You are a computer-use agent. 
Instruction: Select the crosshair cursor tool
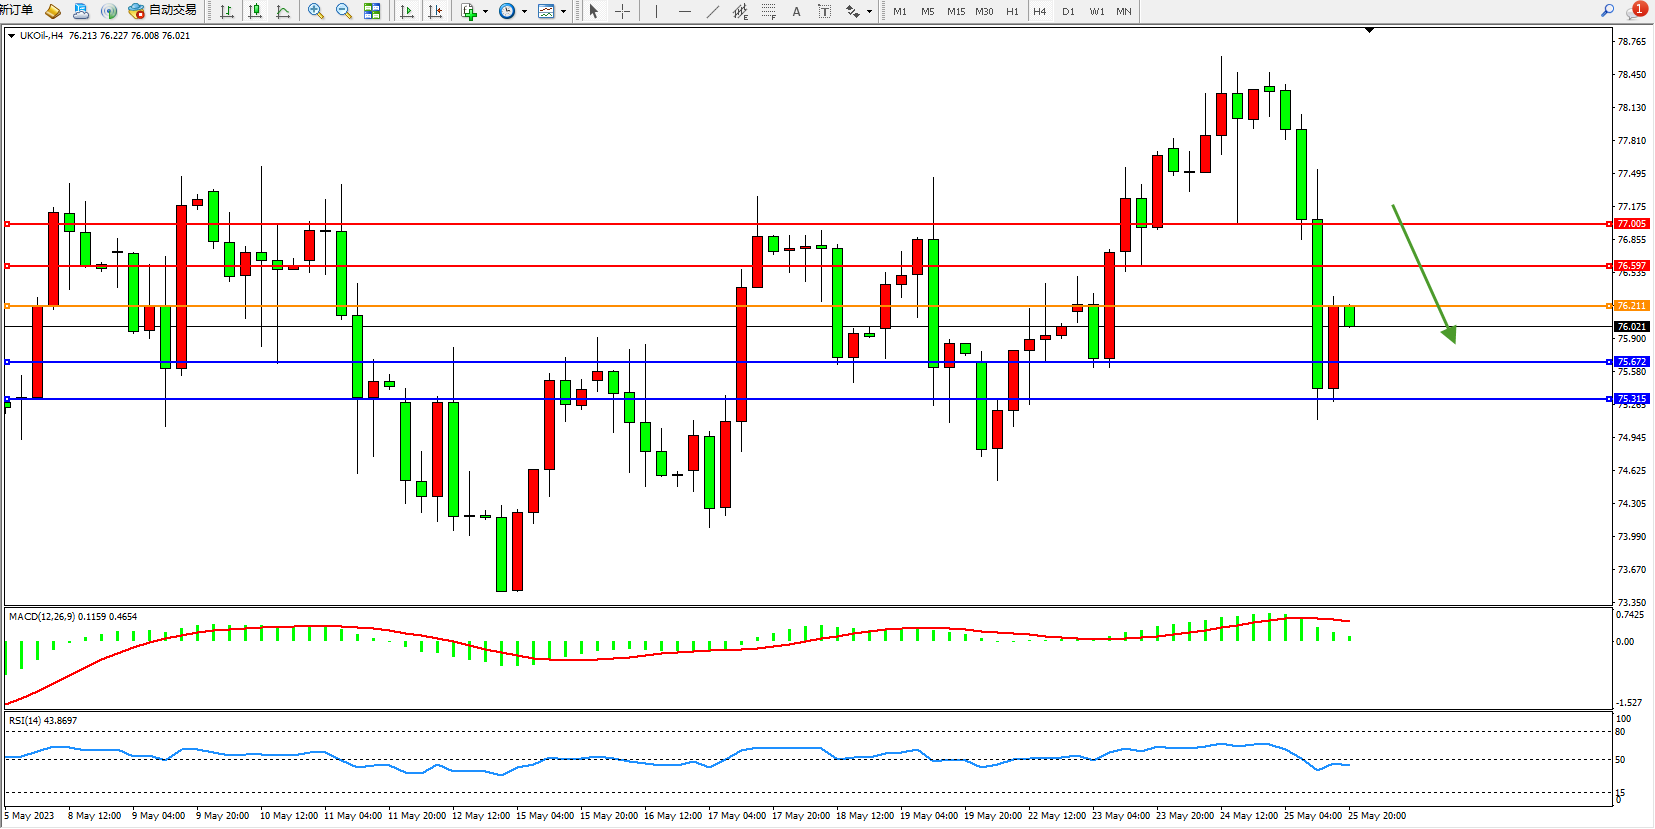622,11
